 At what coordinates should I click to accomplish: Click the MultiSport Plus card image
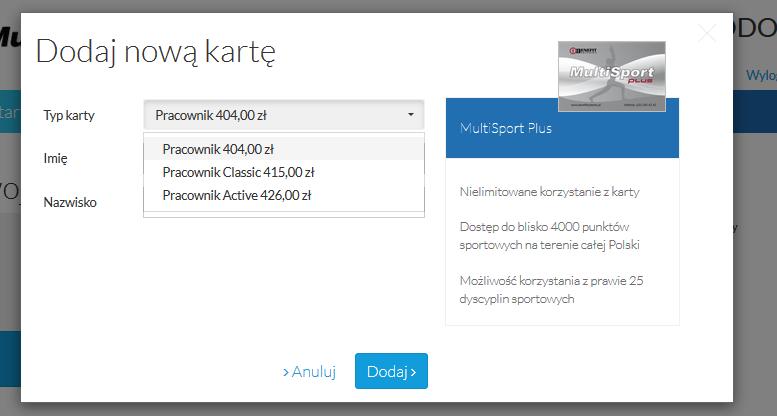pyautogui.click(x=611, y=76)
